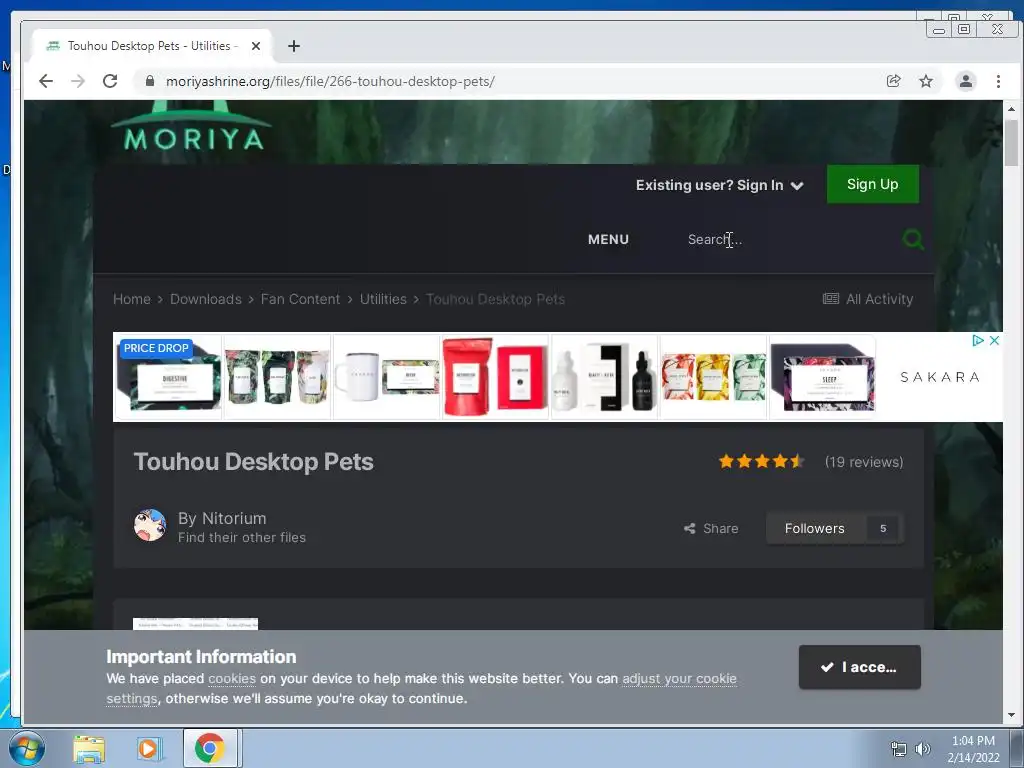Go to Home breadcrumb
The width and height of the screenshot is (1024, 768).
(x=132, y=299)
